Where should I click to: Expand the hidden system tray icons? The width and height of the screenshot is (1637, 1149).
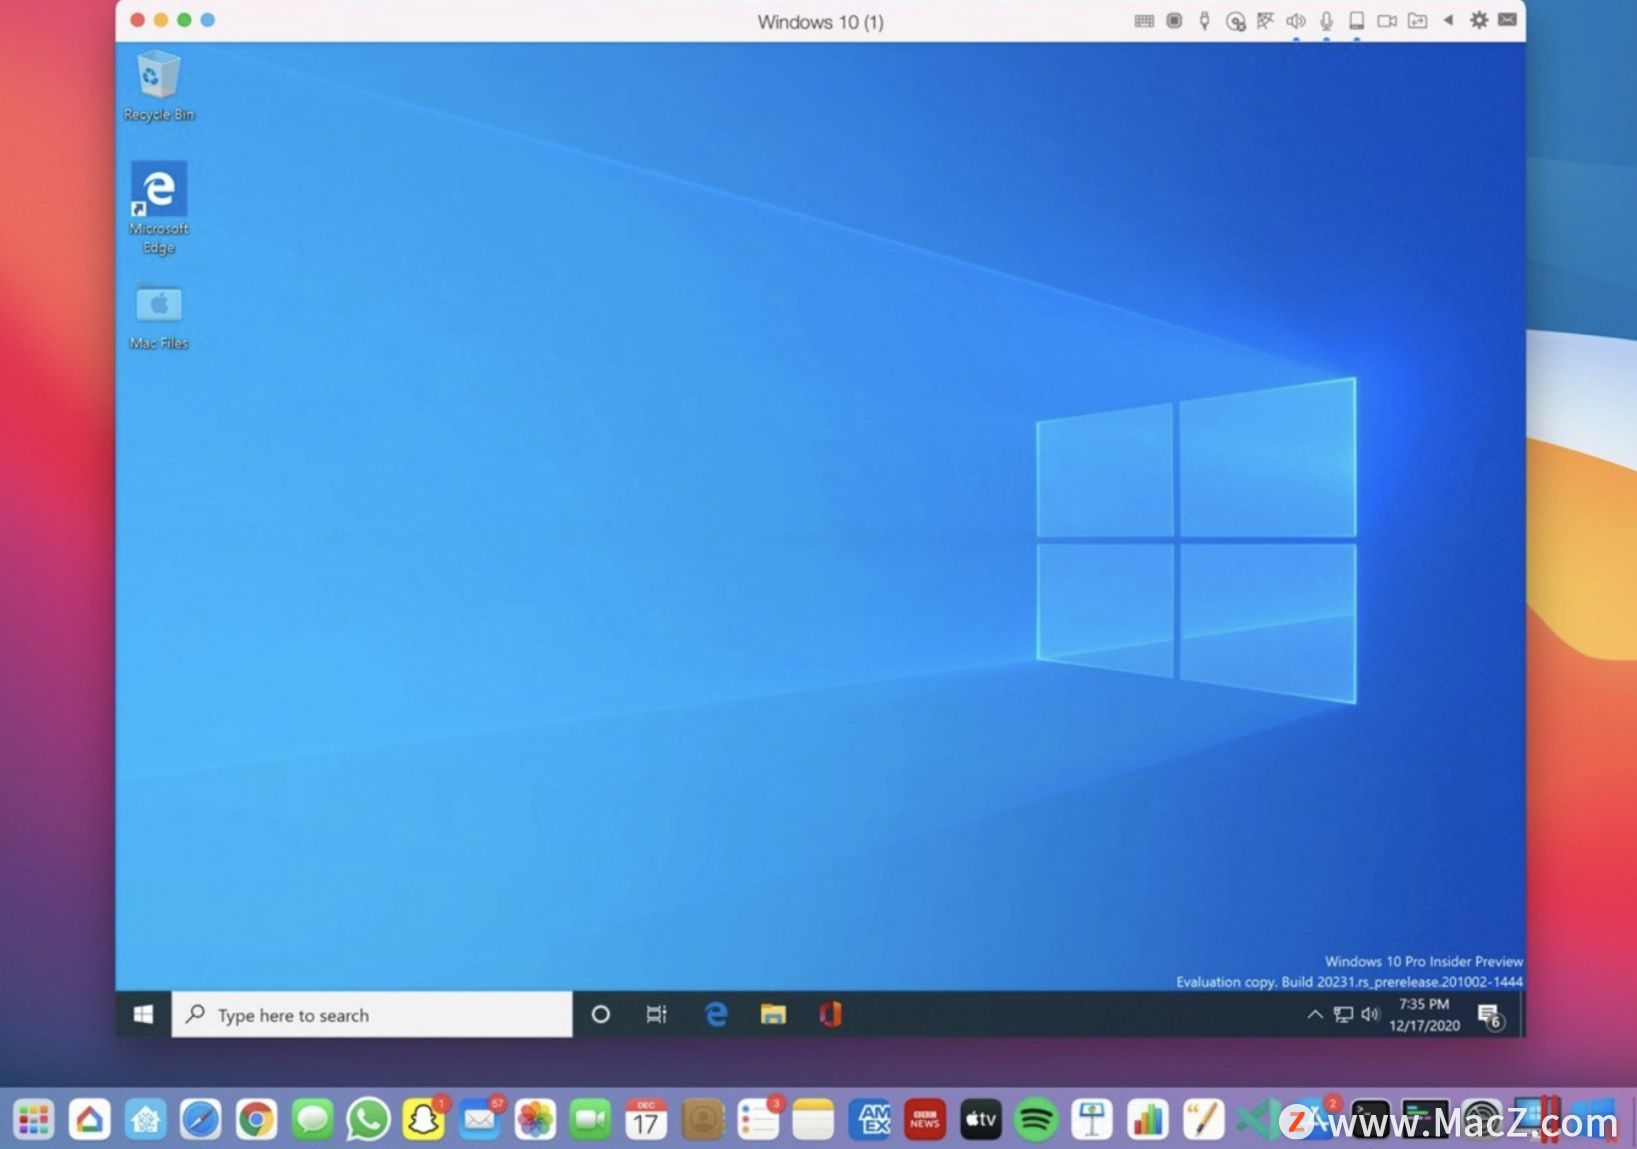(x=1315, y=1014)
